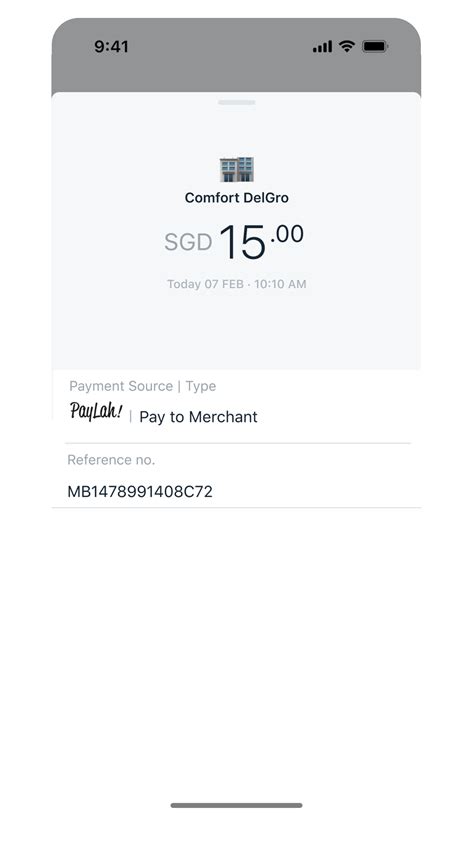Tap the home indicator bar at bottom

click(236, 805)
